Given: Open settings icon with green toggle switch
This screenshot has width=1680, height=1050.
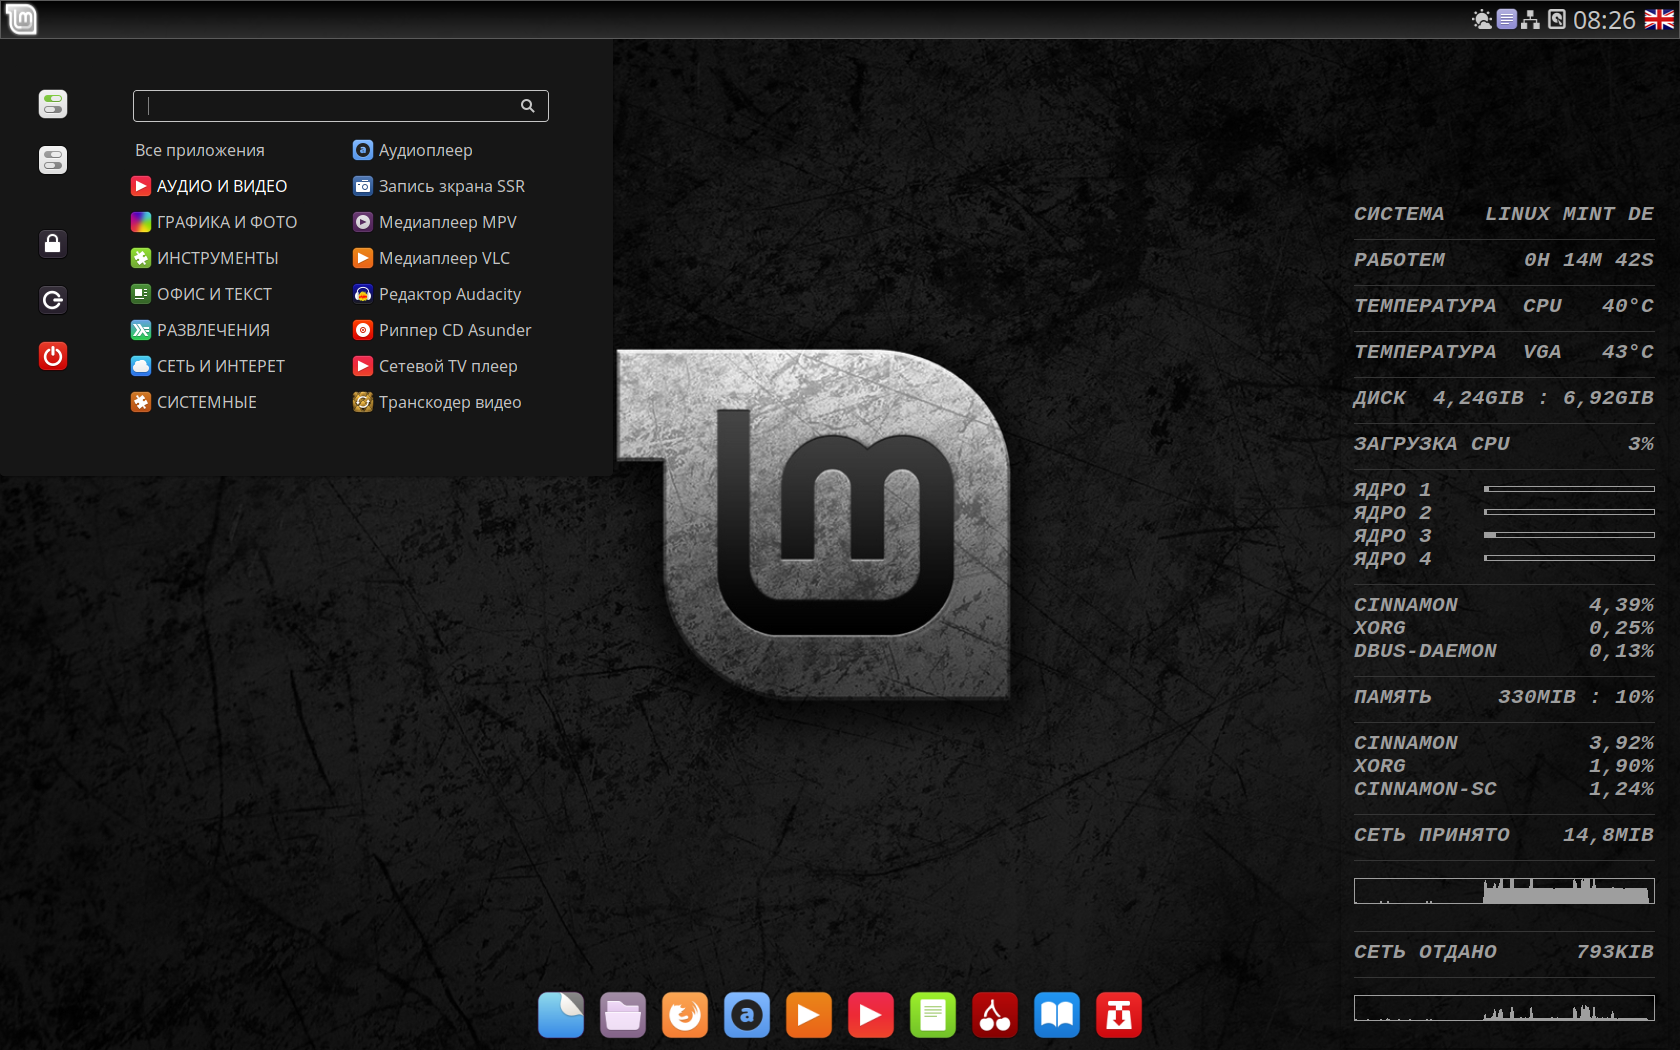Looking at the screenshot, I should 53,104.
